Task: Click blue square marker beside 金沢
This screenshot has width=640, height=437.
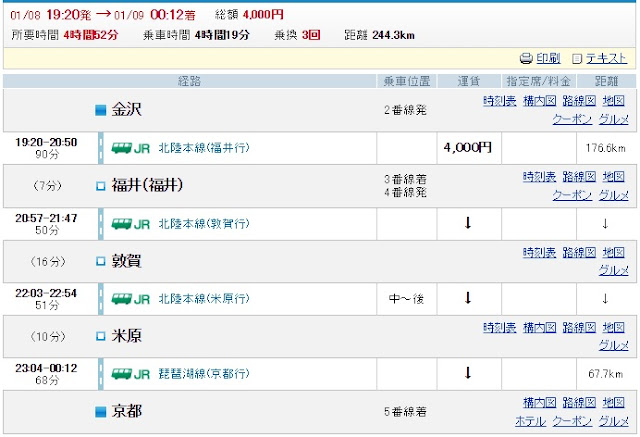Action: pyautogui.click(x=101, y=110)
